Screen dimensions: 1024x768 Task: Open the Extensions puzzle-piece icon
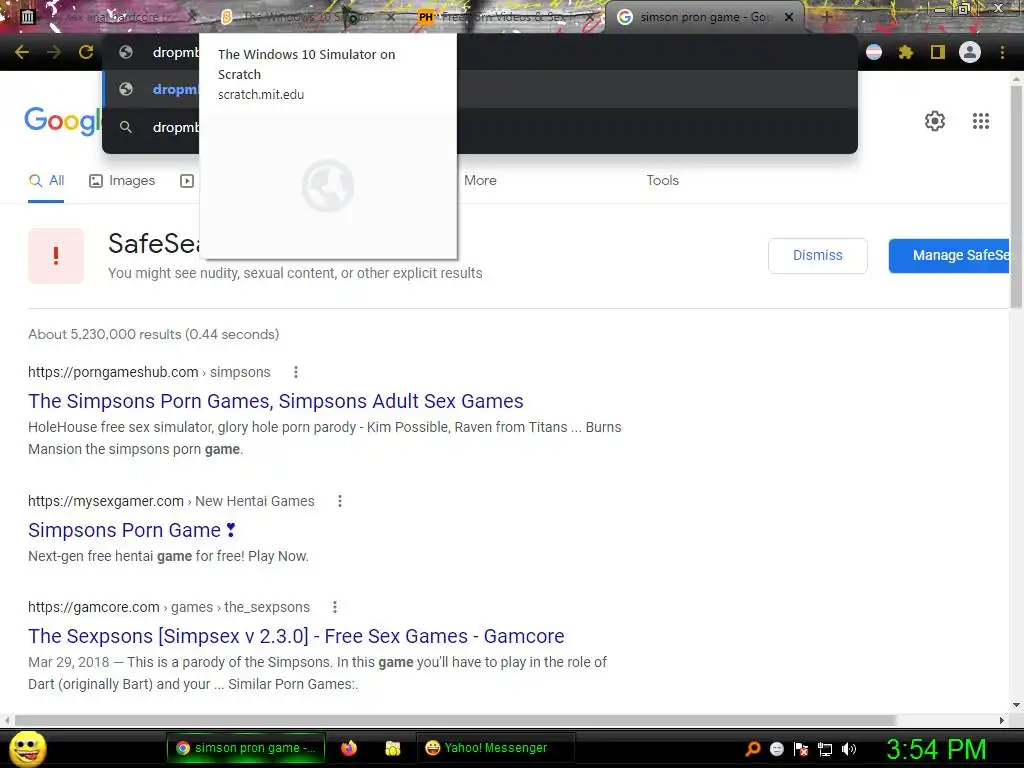(905, 52)
